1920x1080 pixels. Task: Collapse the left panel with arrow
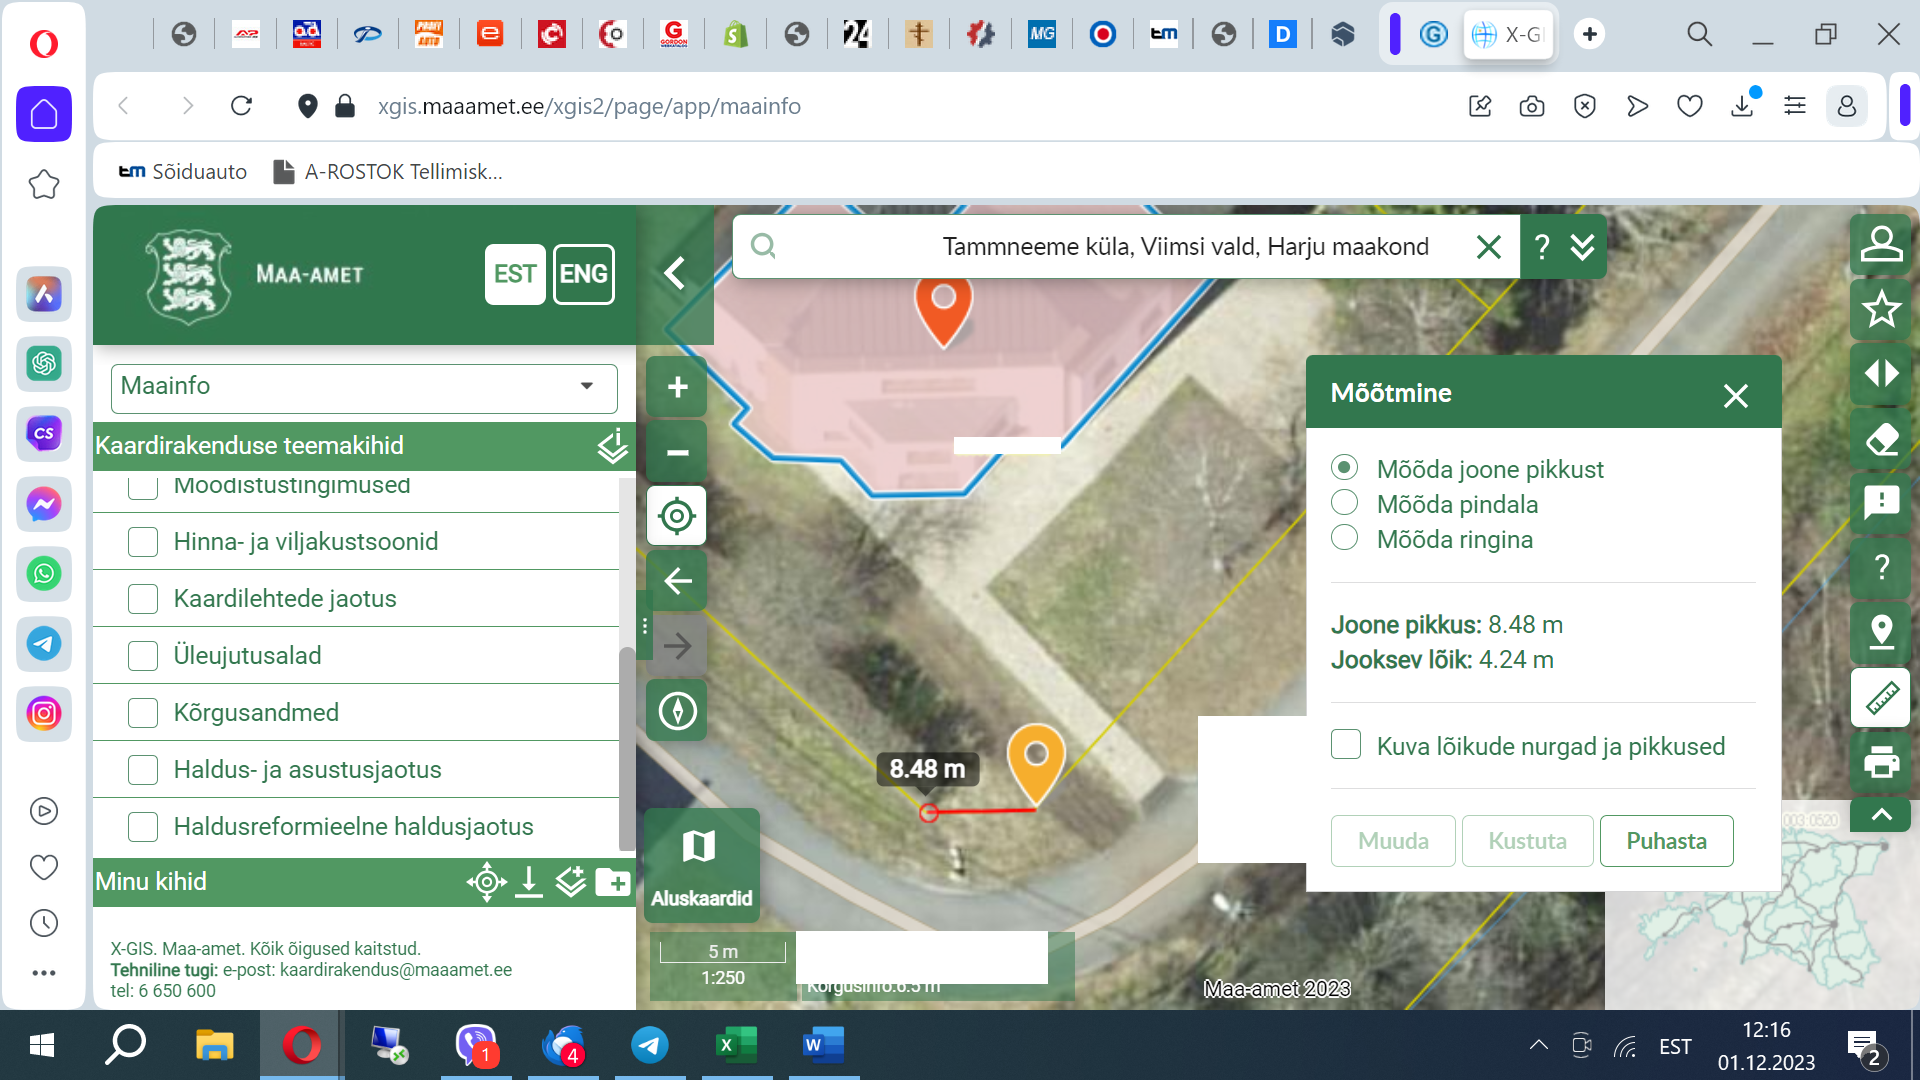click(x=675, y=273)
